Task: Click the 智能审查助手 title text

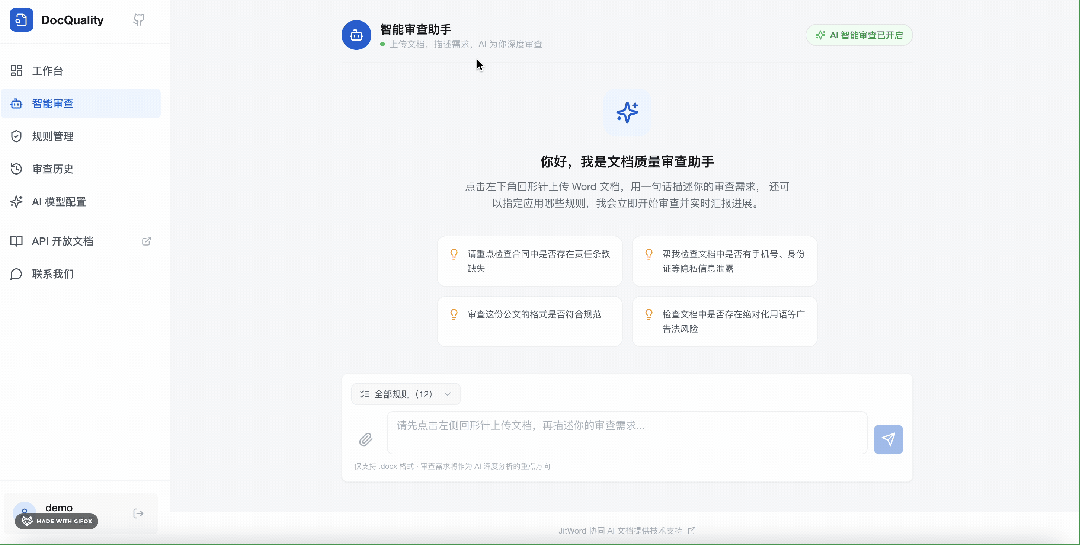Action: coord(416,30)
